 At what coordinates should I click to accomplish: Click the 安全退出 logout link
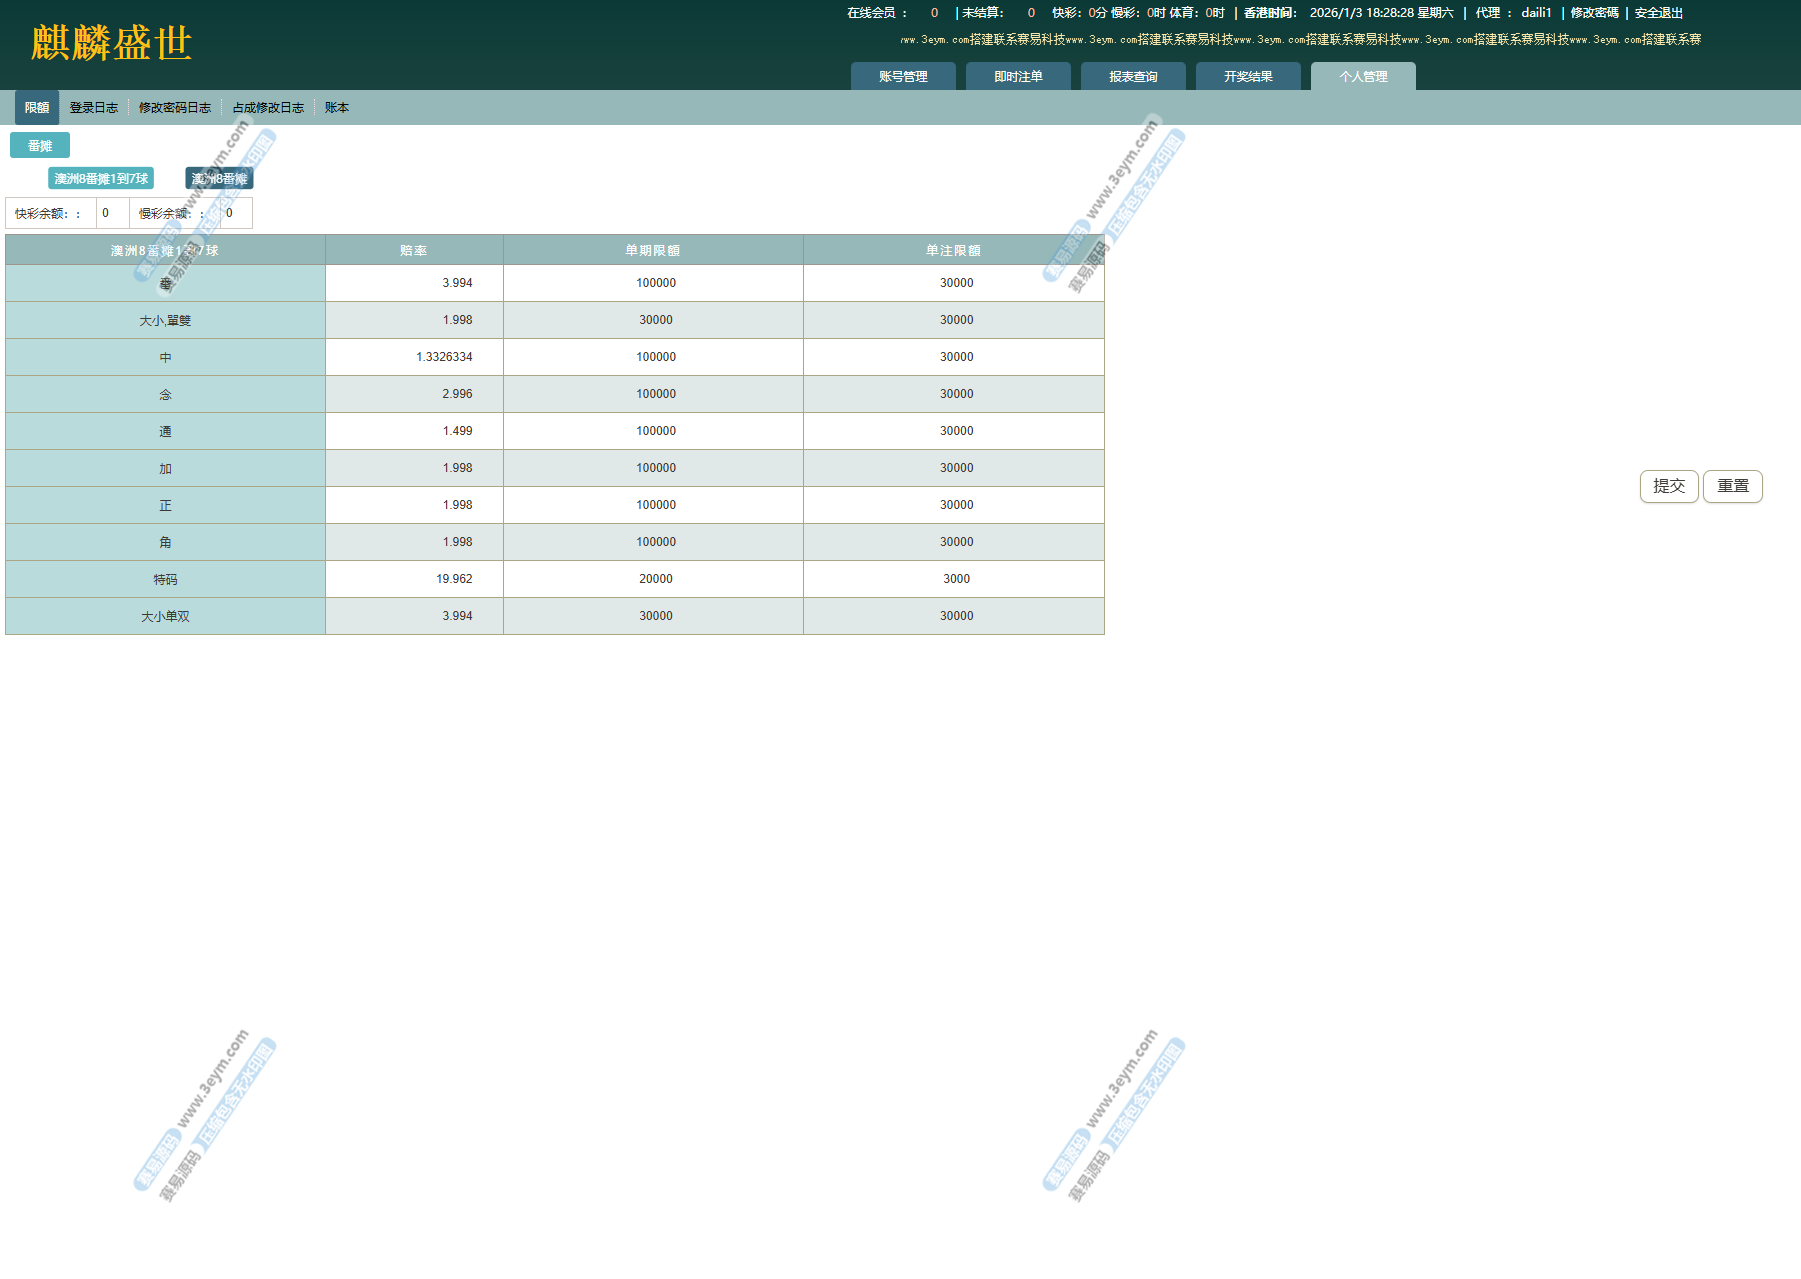(x=1659, y=13)
